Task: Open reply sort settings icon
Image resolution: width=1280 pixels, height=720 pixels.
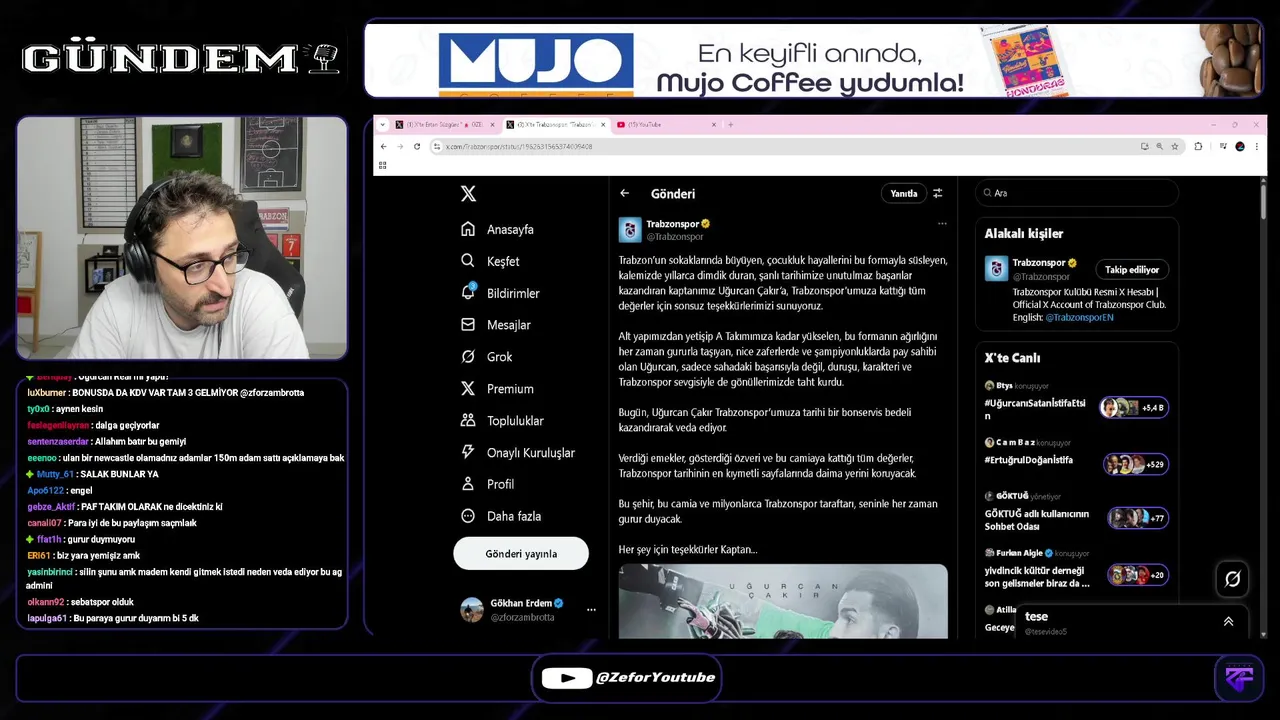Action: (938, 194)
